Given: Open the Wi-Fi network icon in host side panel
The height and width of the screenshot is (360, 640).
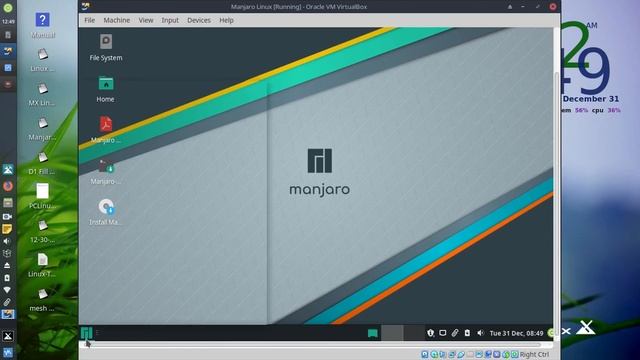Looking at the screenshot, I should coord(7,290).
